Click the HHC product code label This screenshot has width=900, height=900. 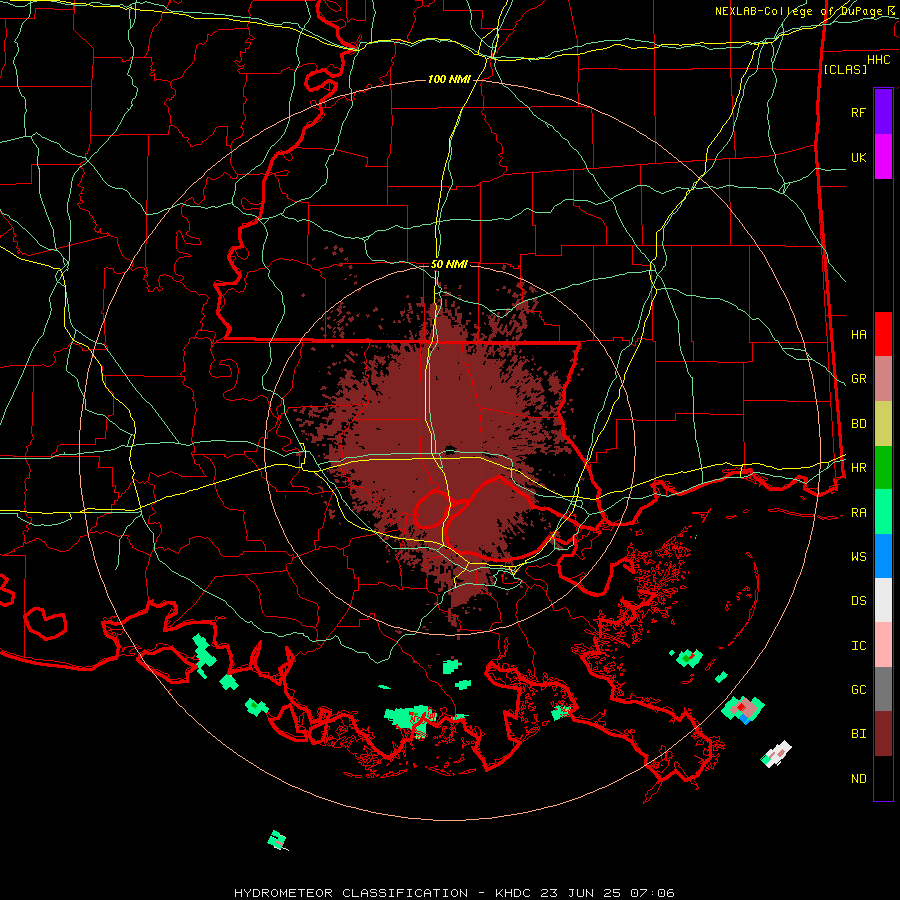(879, 60)
